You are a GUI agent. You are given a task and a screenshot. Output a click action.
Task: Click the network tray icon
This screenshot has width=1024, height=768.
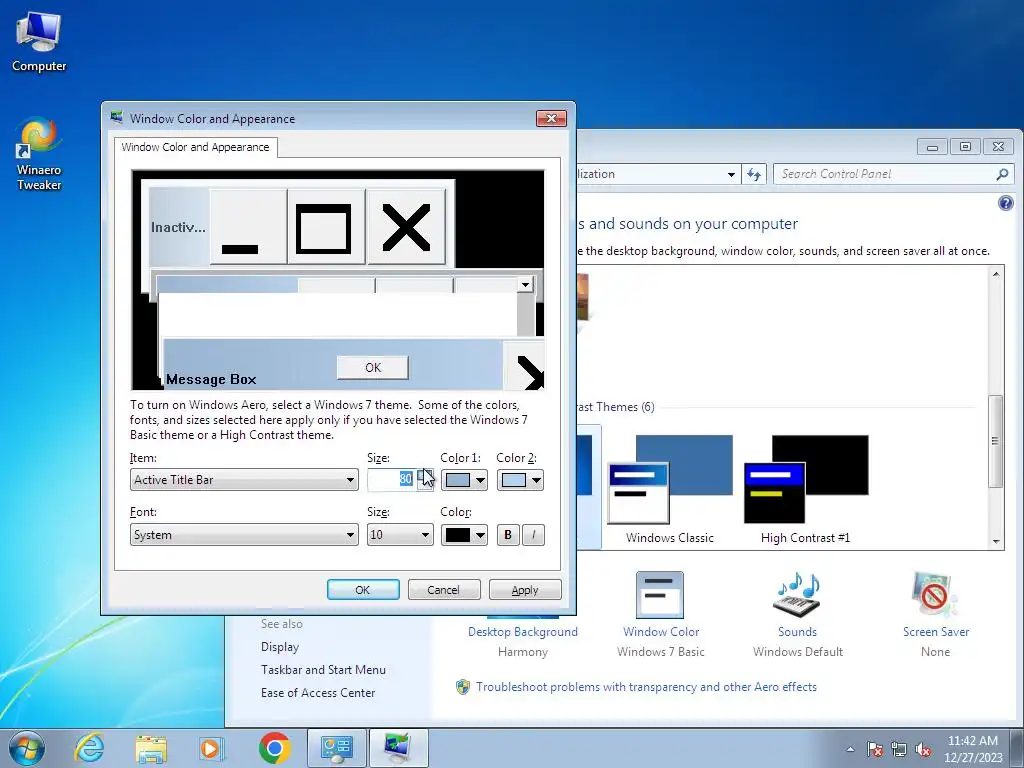point(899,750)
